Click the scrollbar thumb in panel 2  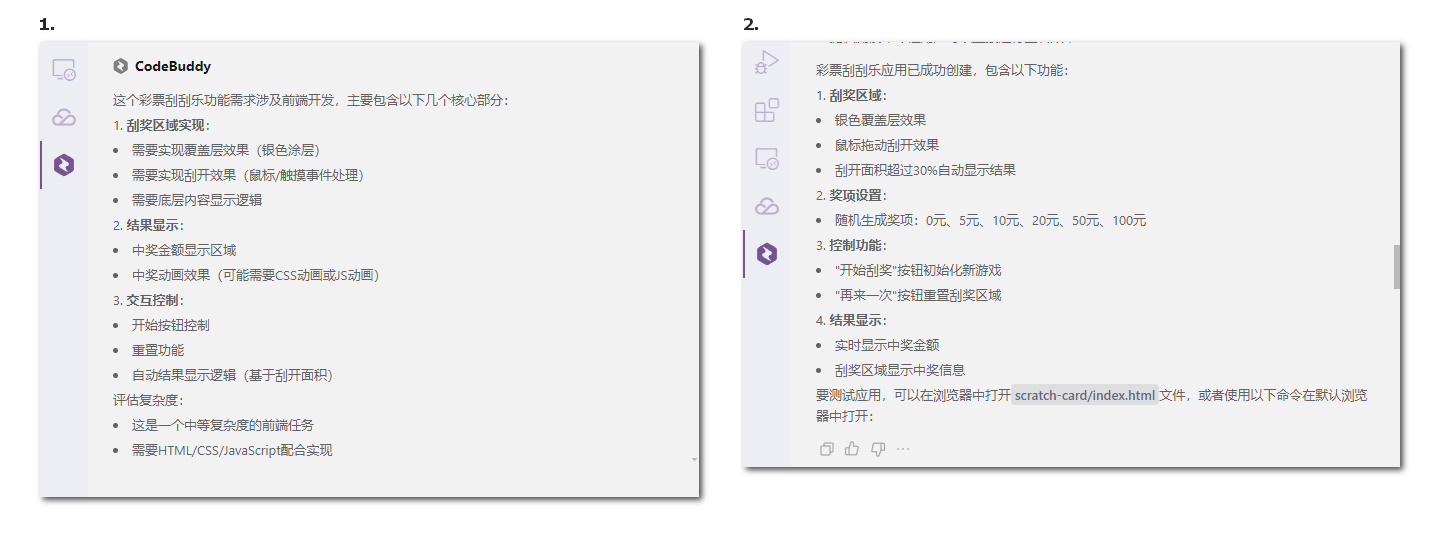(x=1397, y=267)
